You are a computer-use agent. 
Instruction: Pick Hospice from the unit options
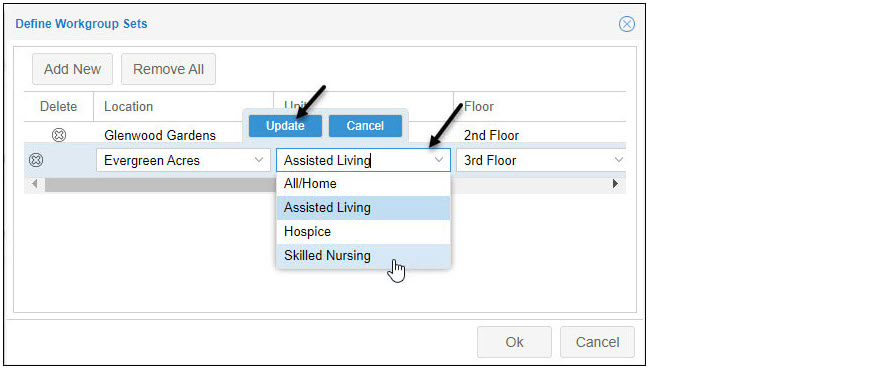pyautogui.click(x=363, y=231)
